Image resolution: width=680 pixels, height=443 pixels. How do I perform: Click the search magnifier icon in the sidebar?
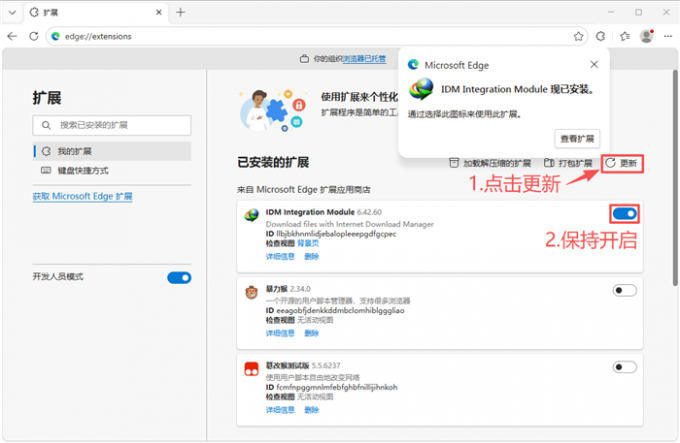pyautogui.click(x=46, y=125)
